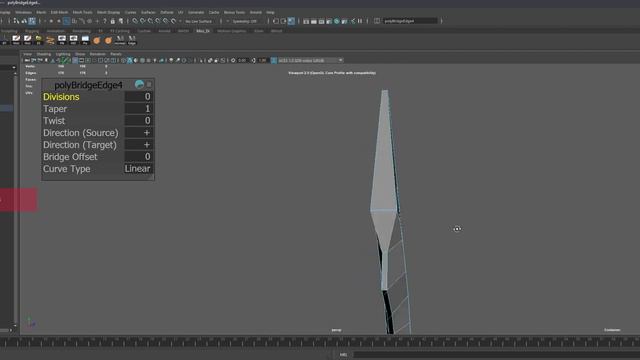This screenshot has width=640, height=360.
Task: Open the Mesh Tools menu
Action: [82, 12]
